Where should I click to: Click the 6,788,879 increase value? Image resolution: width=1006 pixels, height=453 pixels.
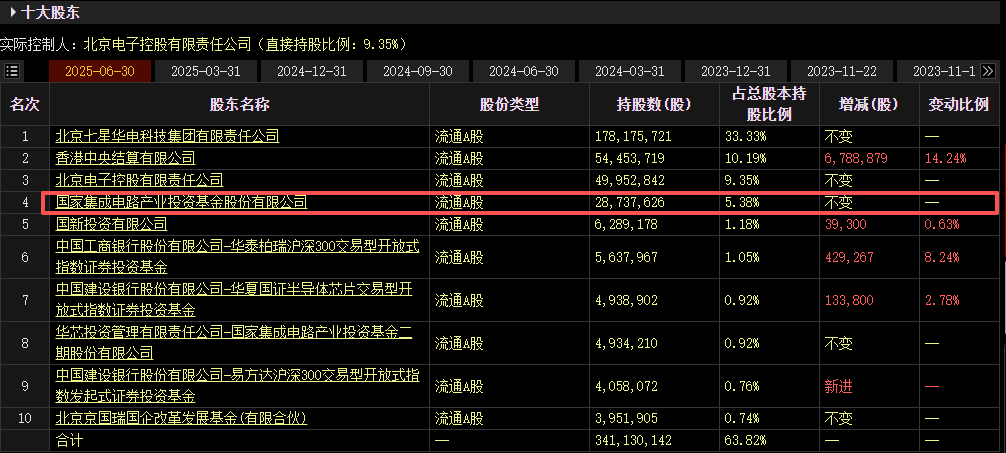click(x=856, y=158)
